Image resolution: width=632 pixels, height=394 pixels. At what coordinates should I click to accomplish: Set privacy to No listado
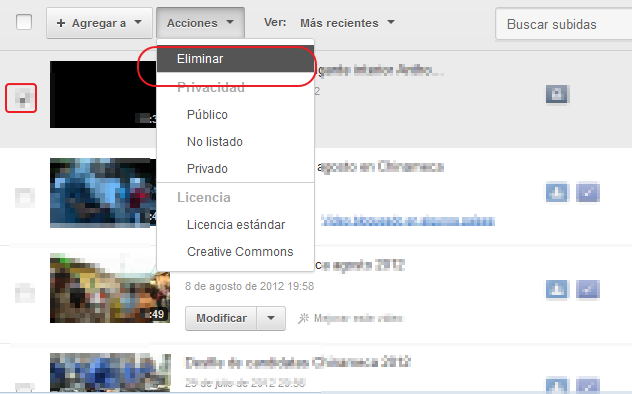(215, 142)
